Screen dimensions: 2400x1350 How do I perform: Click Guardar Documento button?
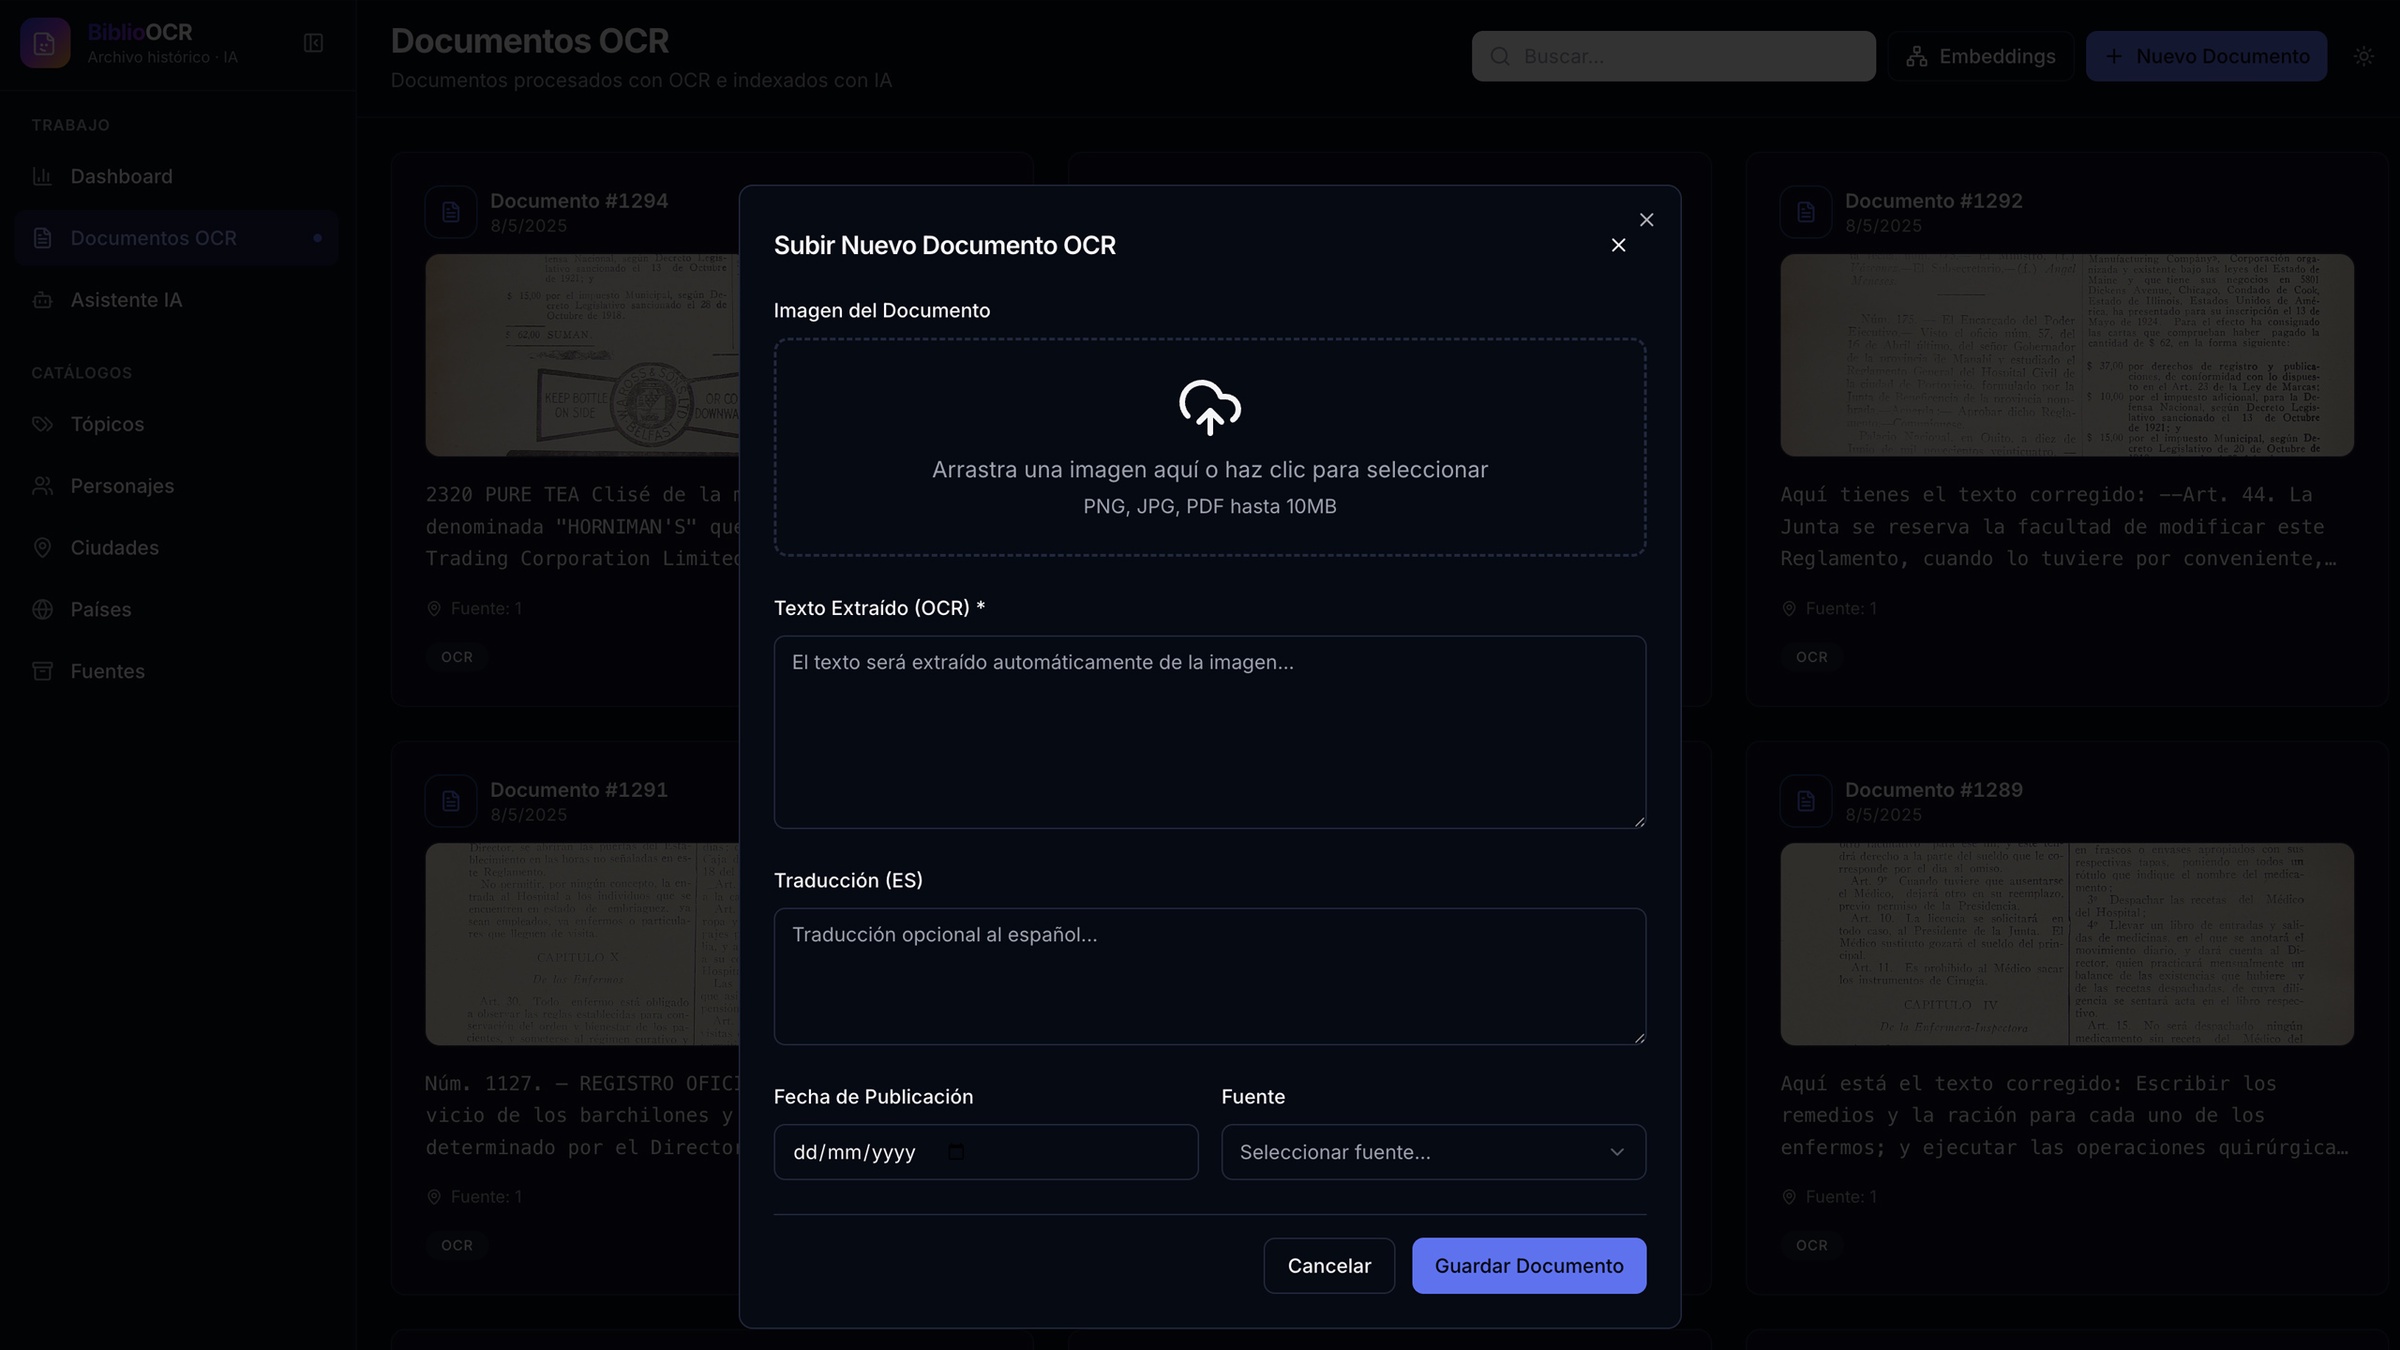pyautogui.click(x=1529, y=1266)
